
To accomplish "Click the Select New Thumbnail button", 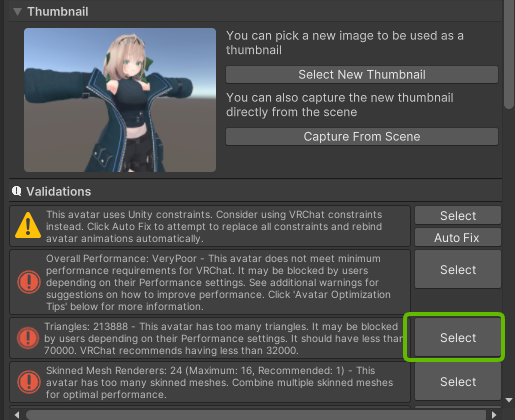I will pos(362,74).
